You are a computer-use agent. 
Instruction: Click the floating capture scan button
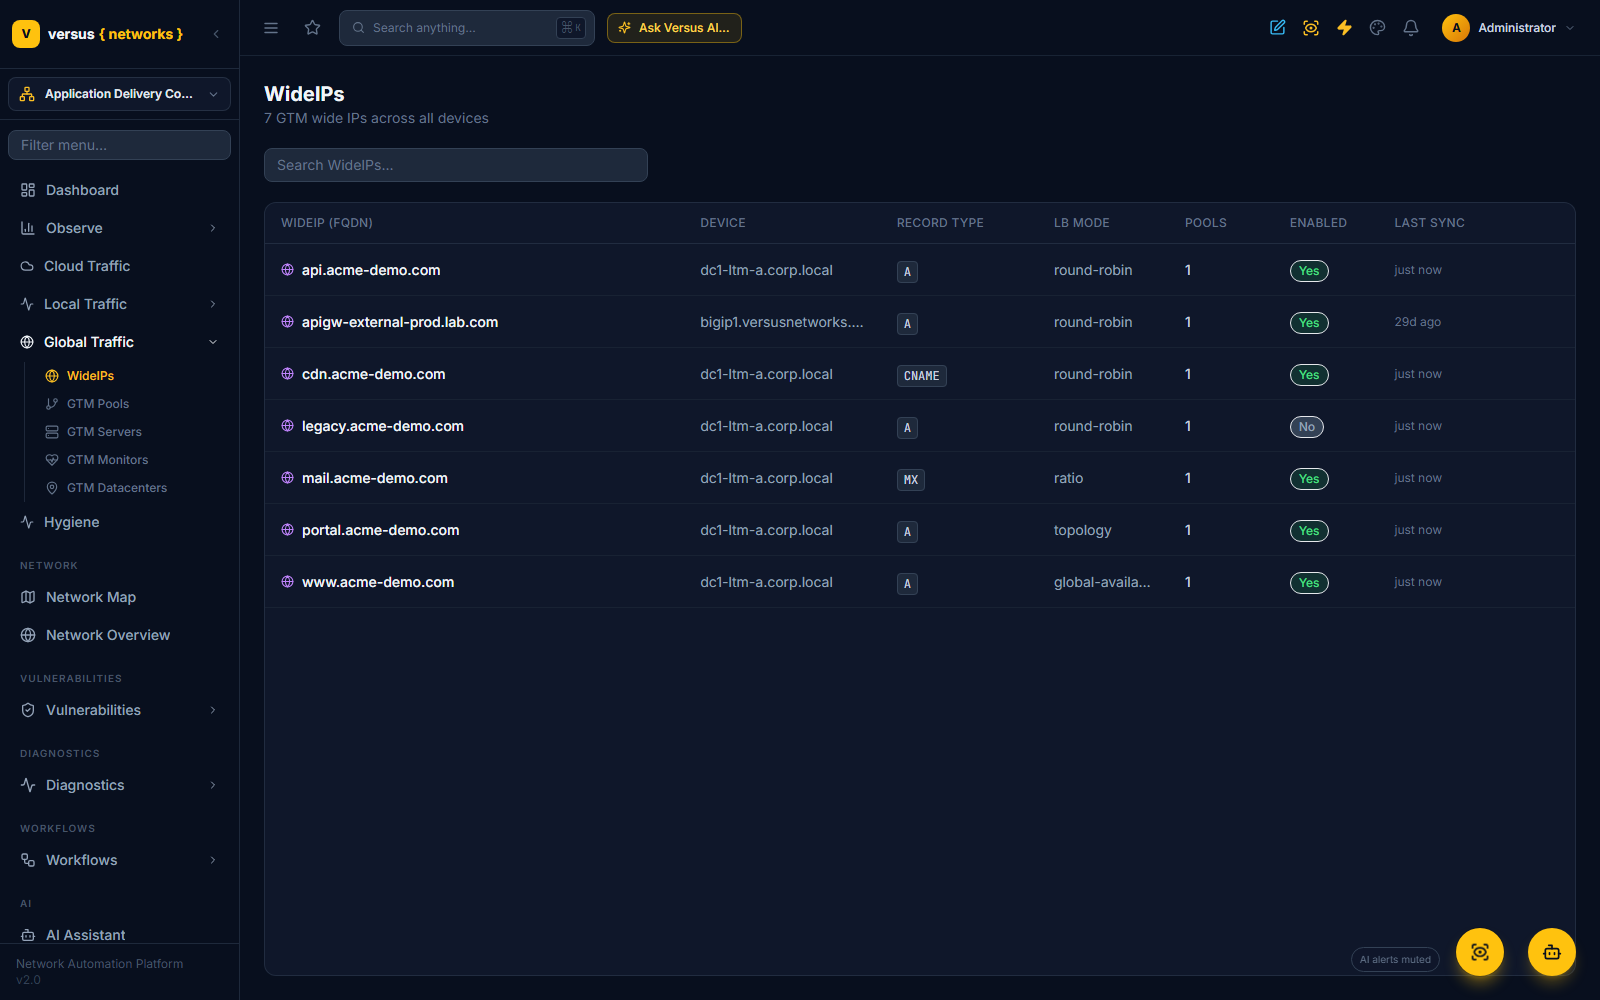pyautogui.click(x=1480, y=952)
